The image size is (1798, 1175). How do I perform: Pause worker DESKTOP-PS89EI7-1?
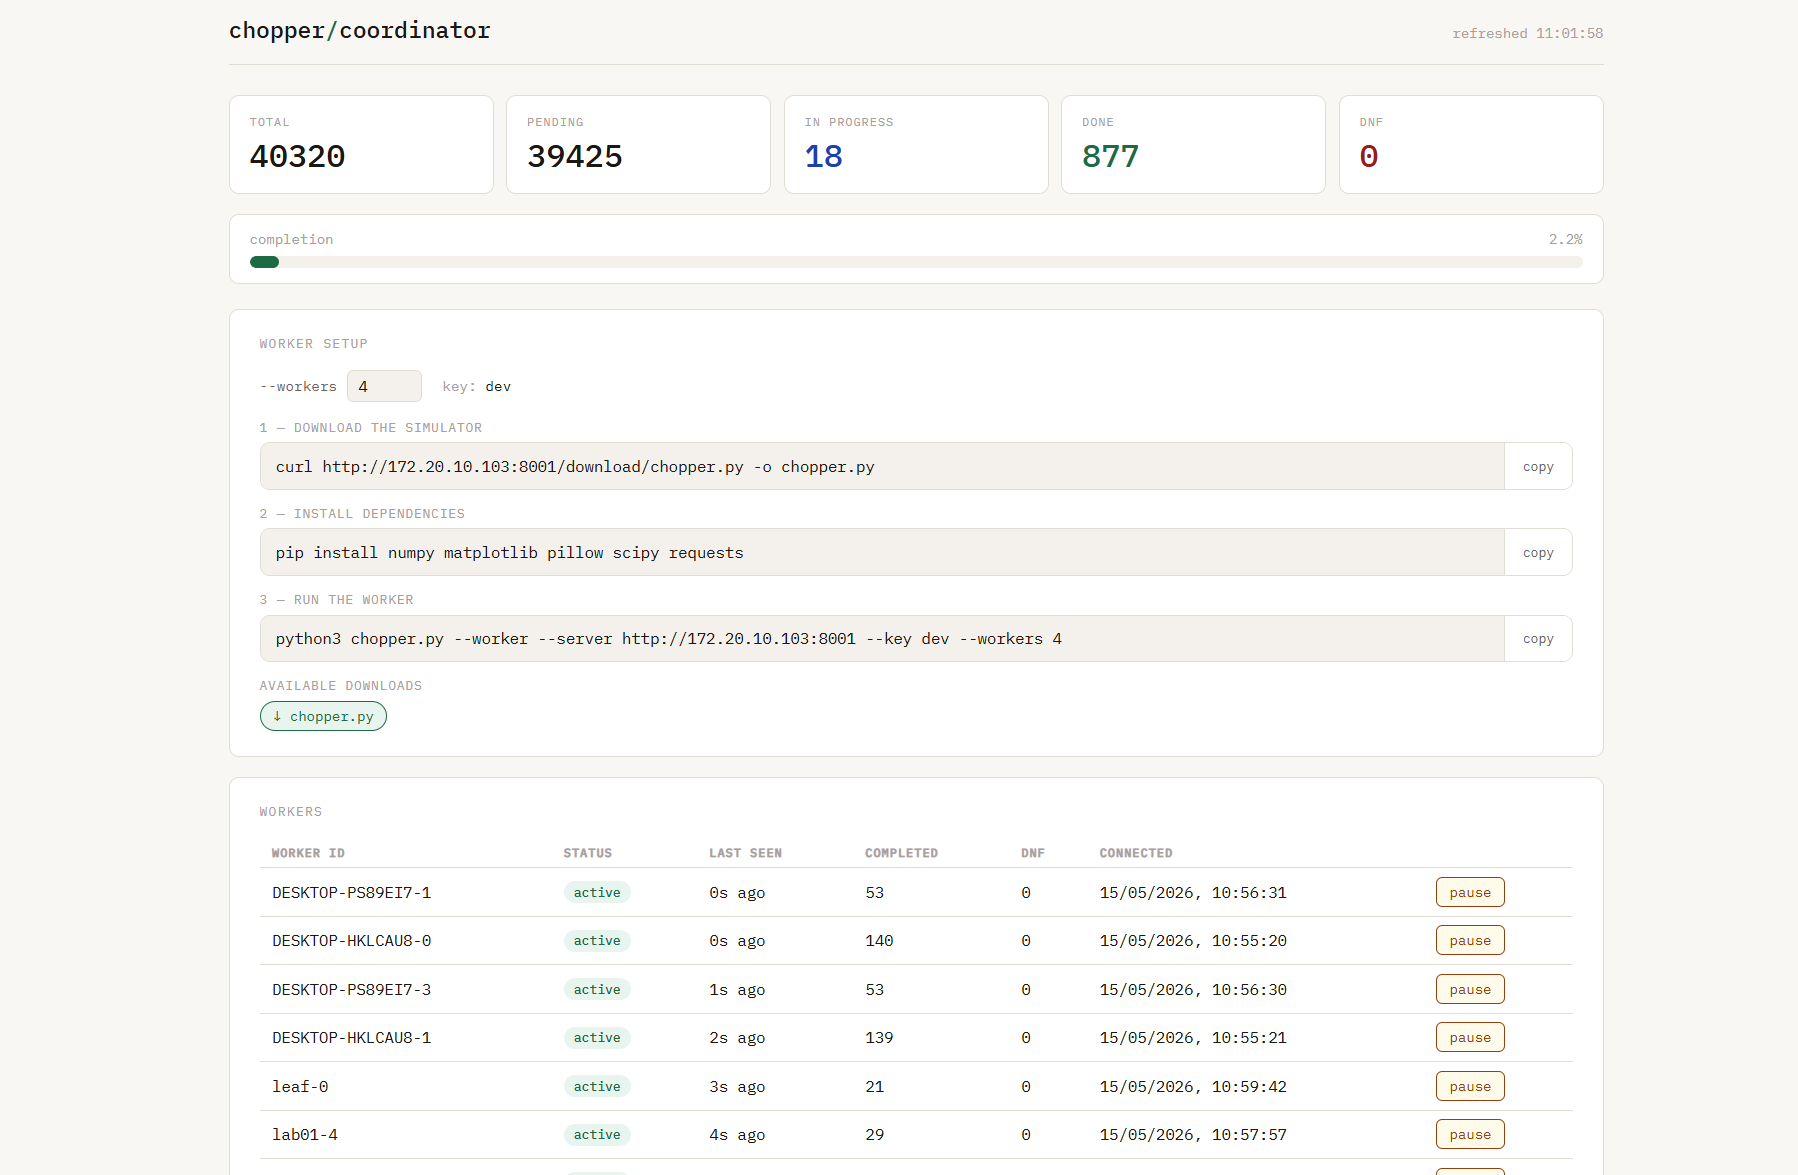(1470, 892)
